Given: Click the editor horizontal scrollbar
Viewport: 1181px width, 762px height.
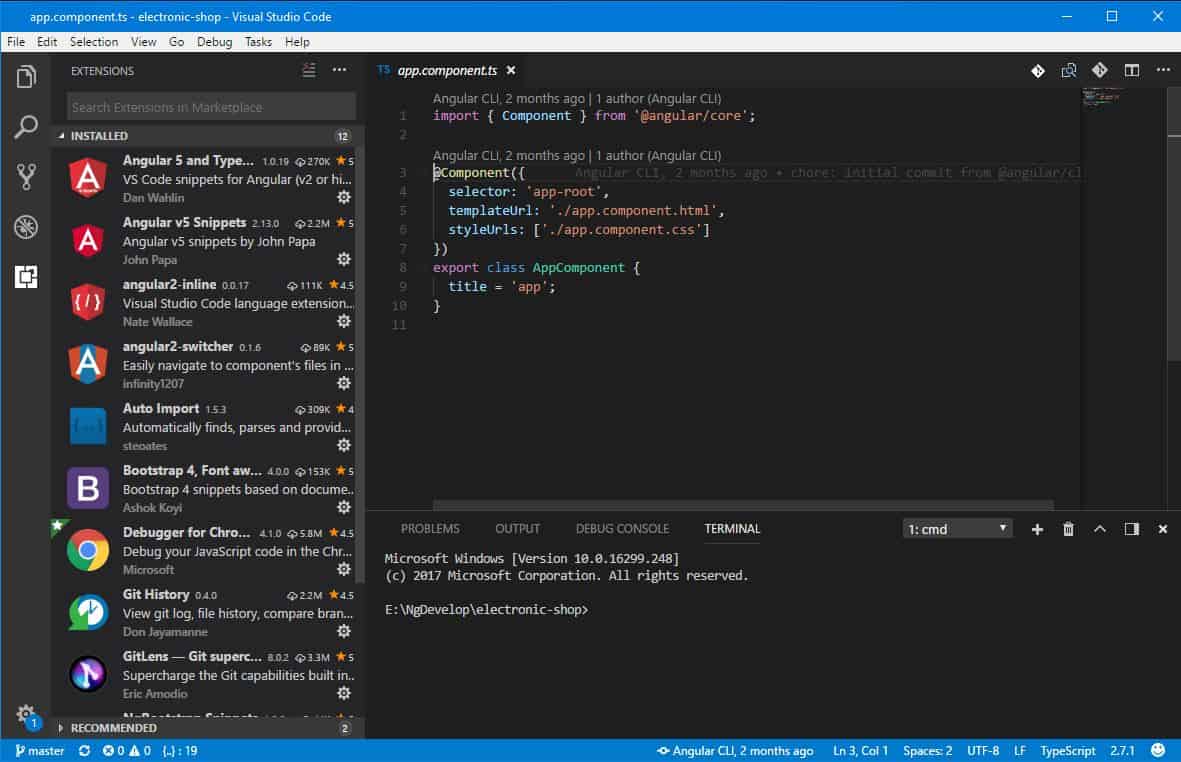Looking at the screenshot, I should (743, 505).
